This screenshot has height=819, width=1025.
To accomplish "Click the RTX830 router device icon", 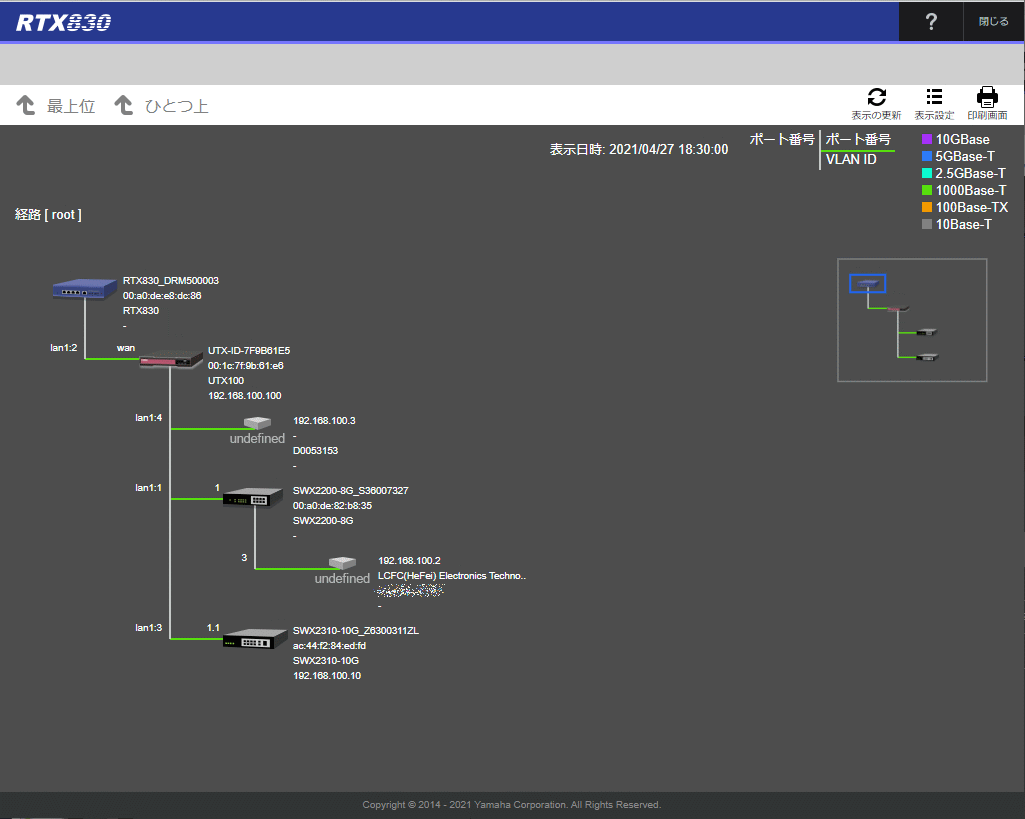I will coord(84,290).
